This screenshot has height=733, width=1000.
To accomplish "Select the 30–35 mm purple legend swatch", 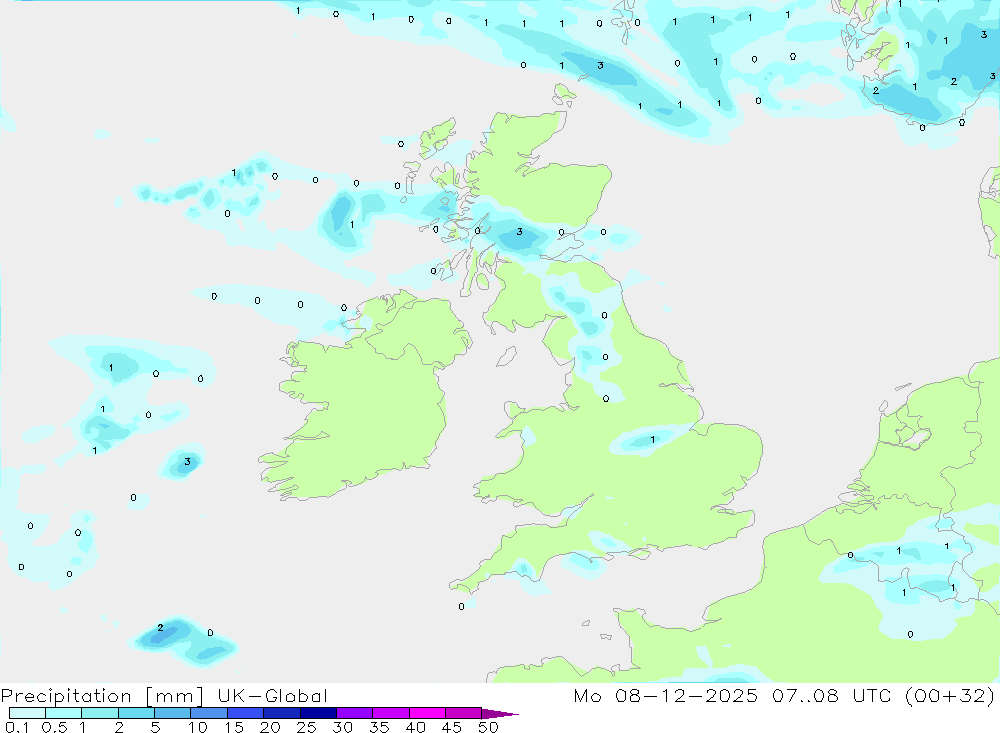I will (x=354, y=713).
